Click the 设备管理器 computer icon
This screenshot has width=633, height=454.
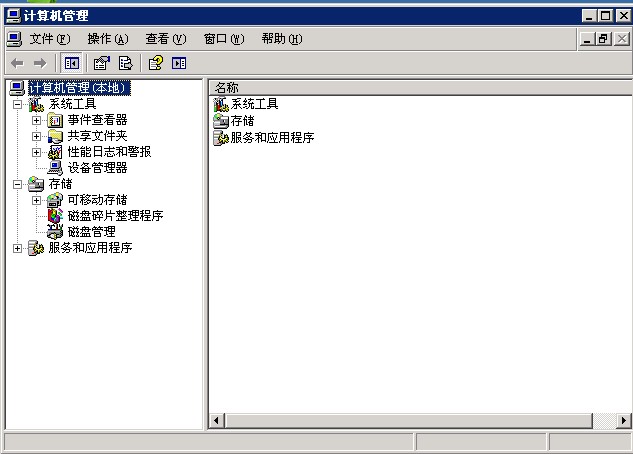(55, 168)
